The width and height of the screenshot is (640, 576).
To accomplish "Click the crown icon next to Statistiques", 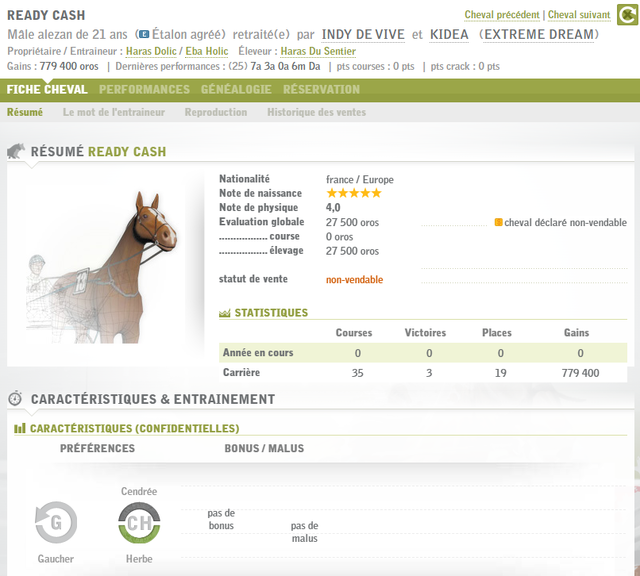I will (x=224, y=313).
